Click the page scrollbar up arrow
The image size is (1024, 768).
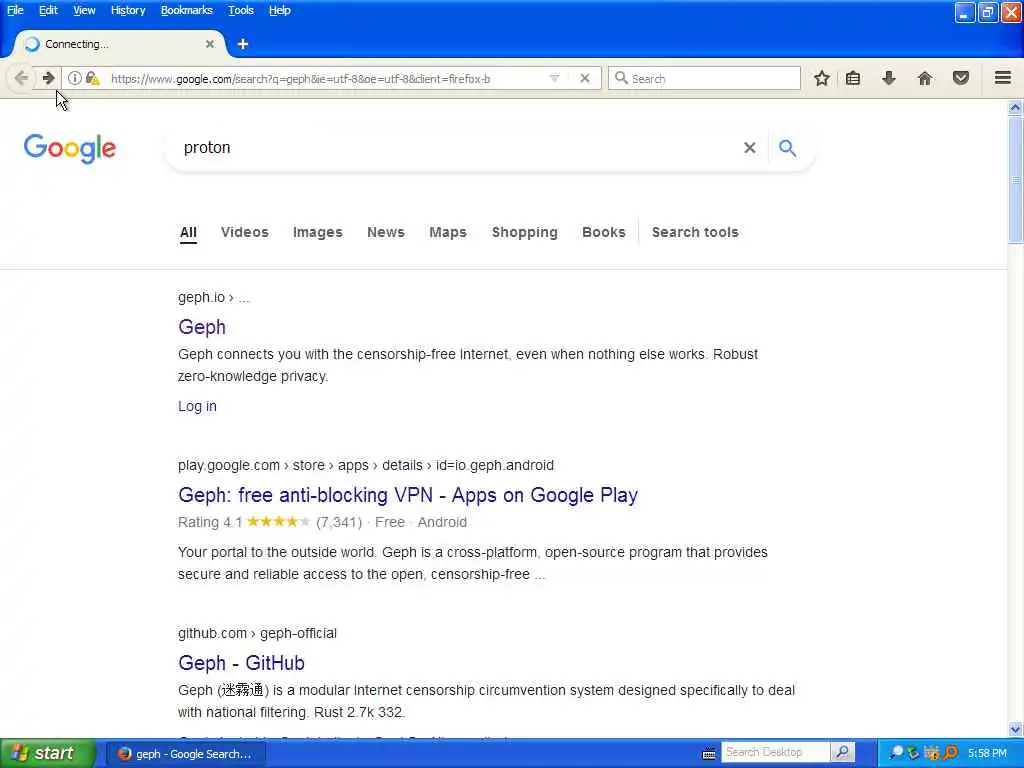pyautogui.click(x=1015, y=107)
